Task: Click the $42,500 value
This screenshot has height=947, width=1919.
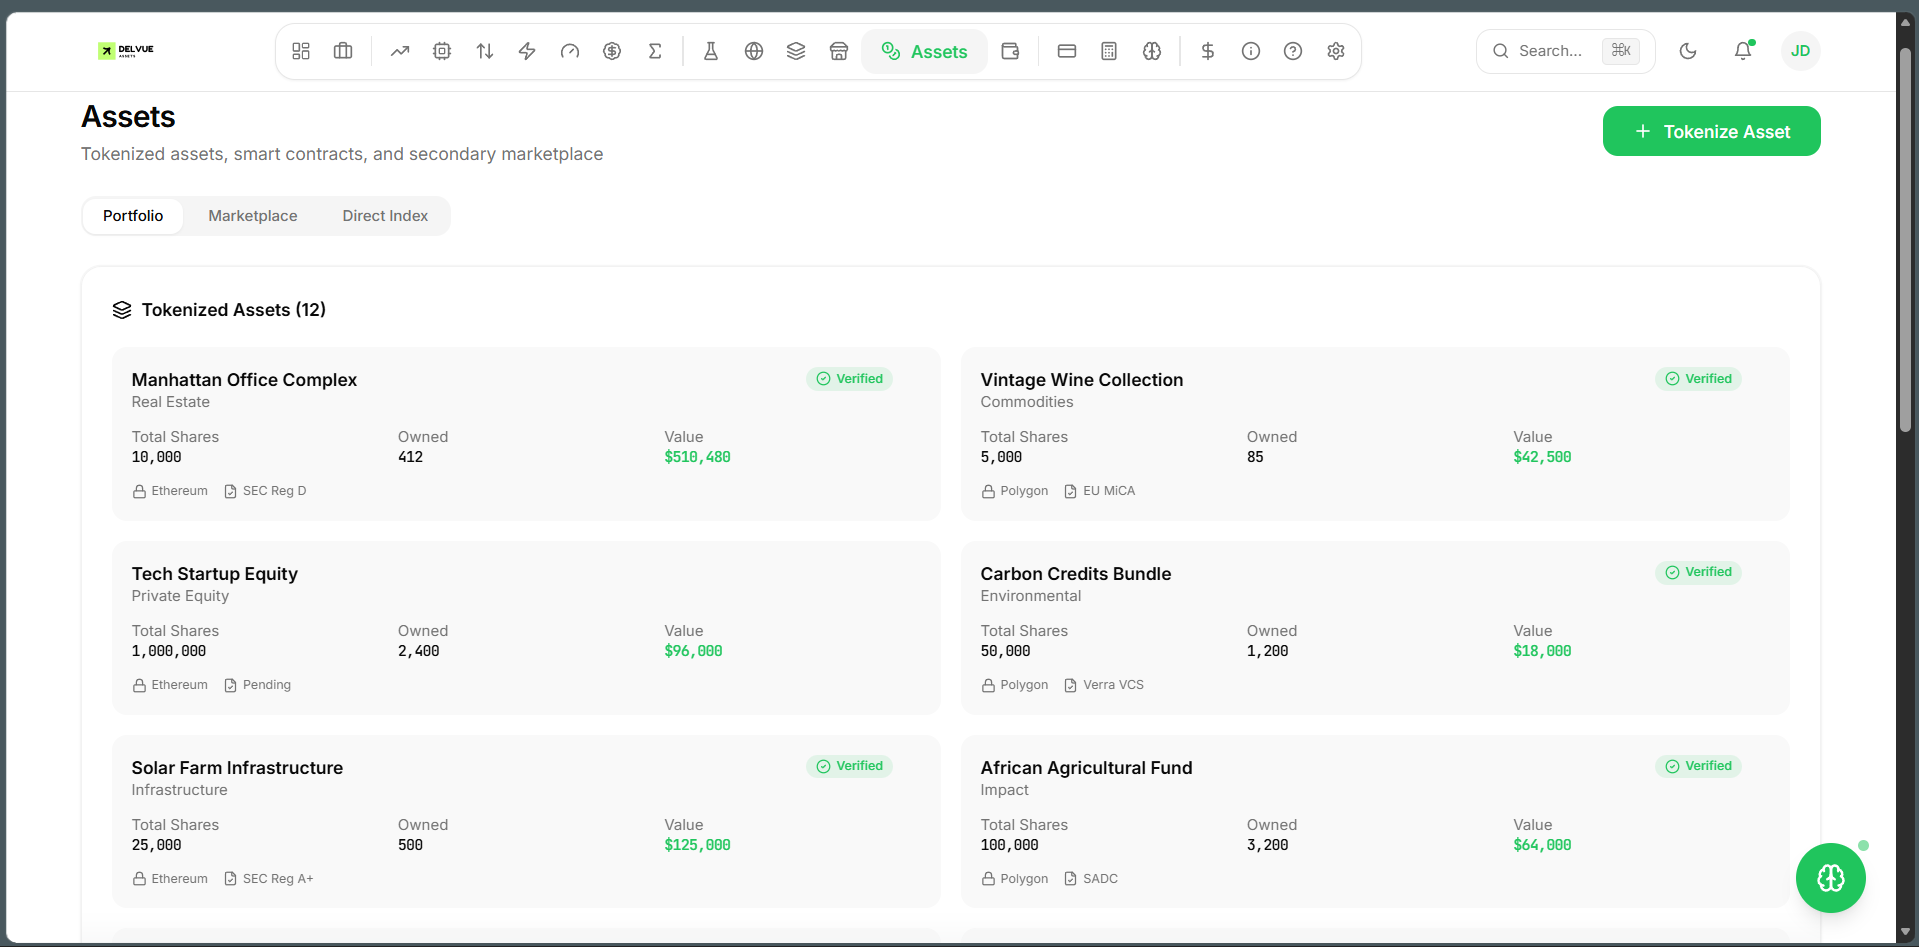Action: pos(1542,457)
